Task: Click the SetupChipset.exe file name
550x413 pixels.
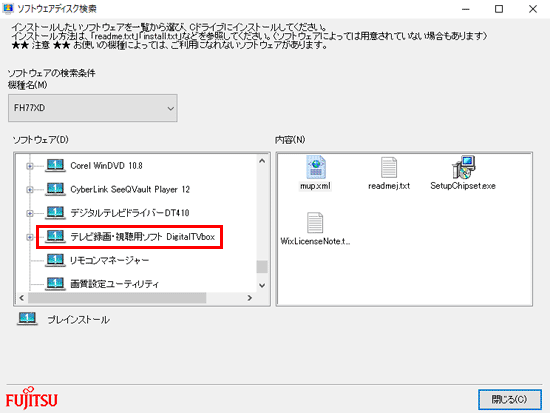Action: pos(463,186)
